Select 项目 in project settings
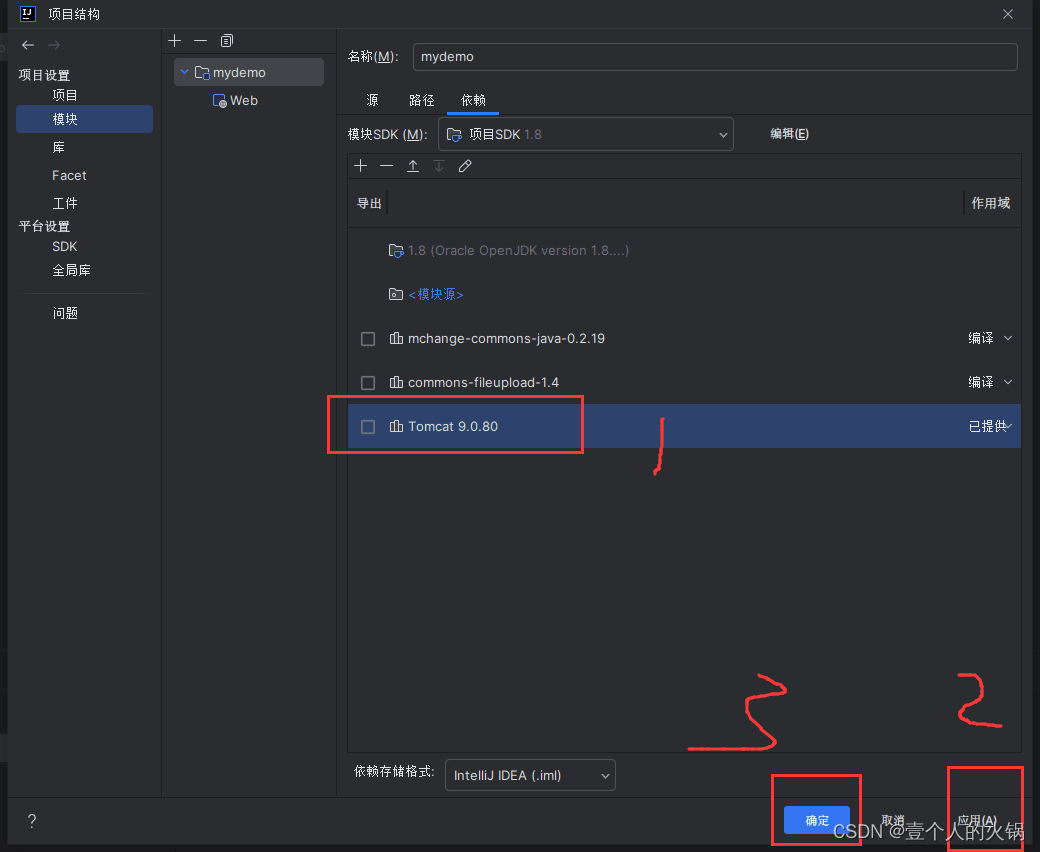 click(65, 95)
